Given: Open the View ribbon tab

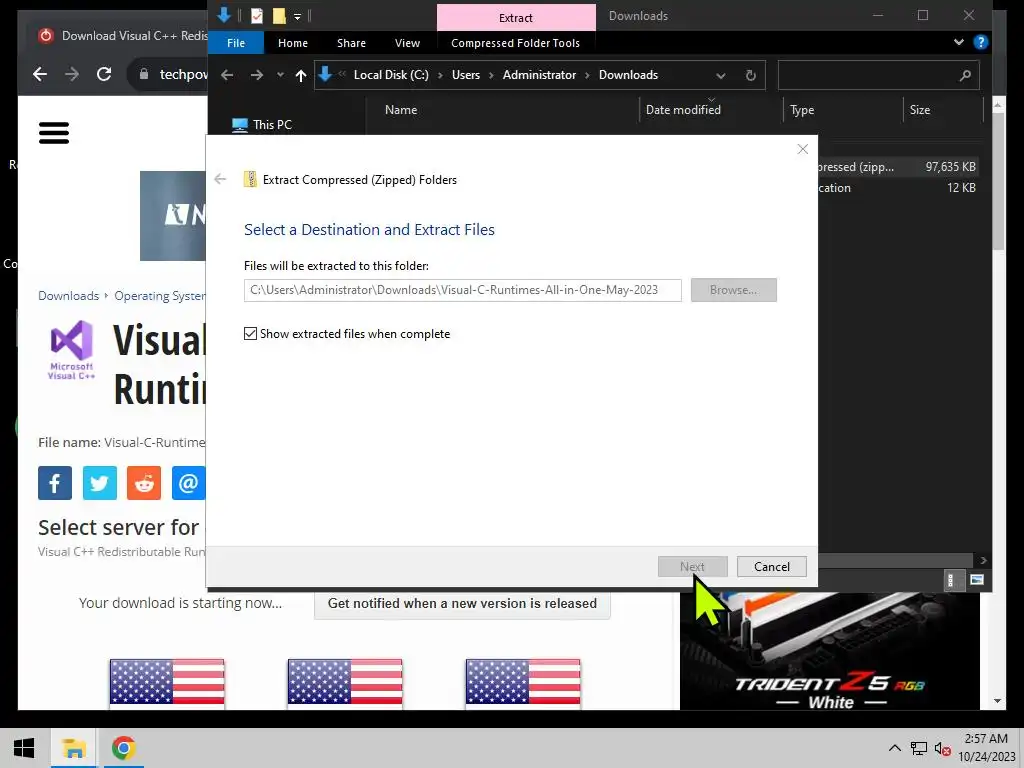Looking at the screenshot, I should 408,43.
